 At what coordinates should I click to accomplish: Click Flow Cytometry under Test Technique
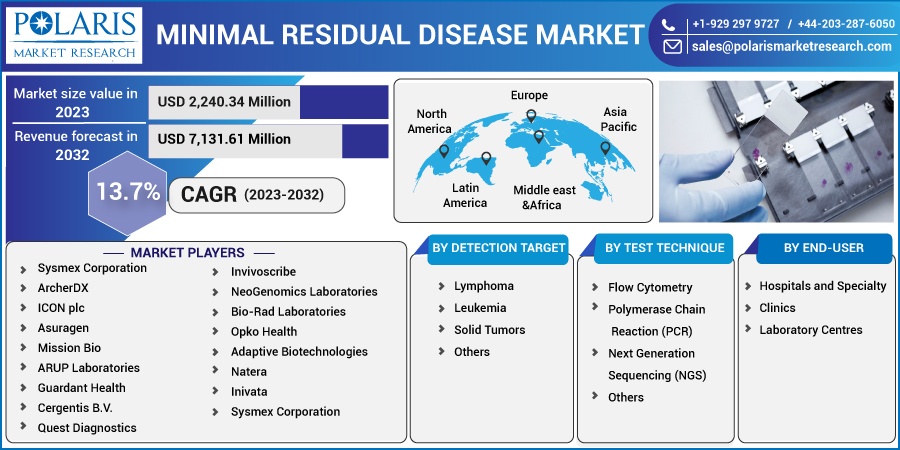[x=650, y=288]
